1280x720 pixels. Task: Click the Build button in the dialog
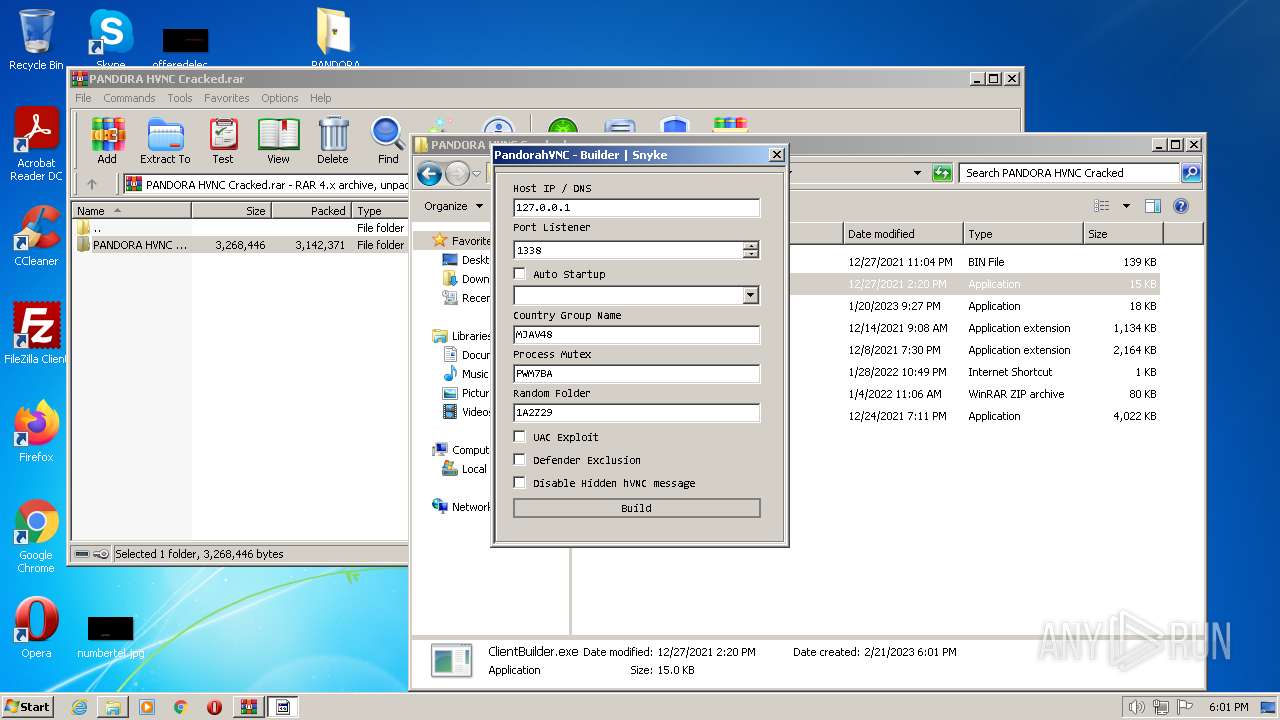coord(636,508)
